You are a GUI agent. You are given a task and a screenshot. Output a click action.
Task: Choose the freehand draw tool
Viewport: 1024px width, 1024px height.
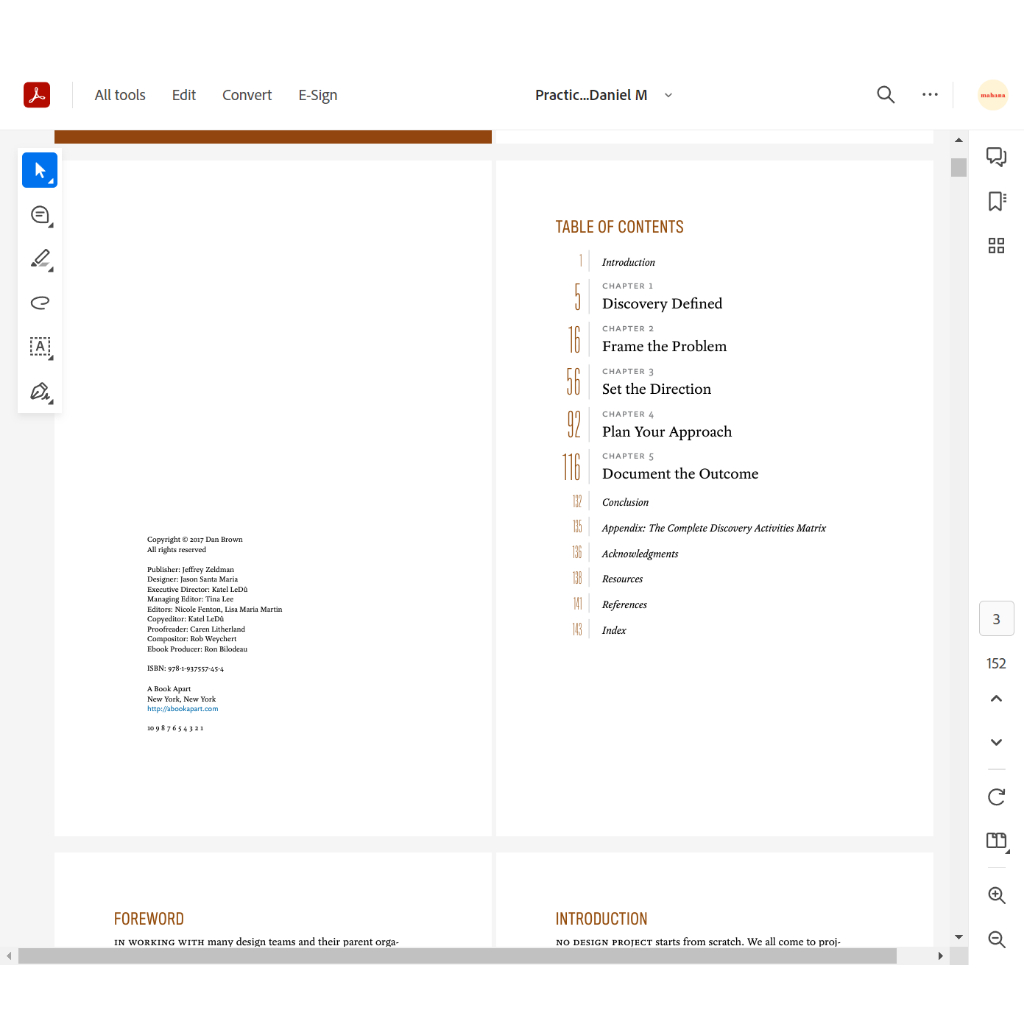coord(40,303)
